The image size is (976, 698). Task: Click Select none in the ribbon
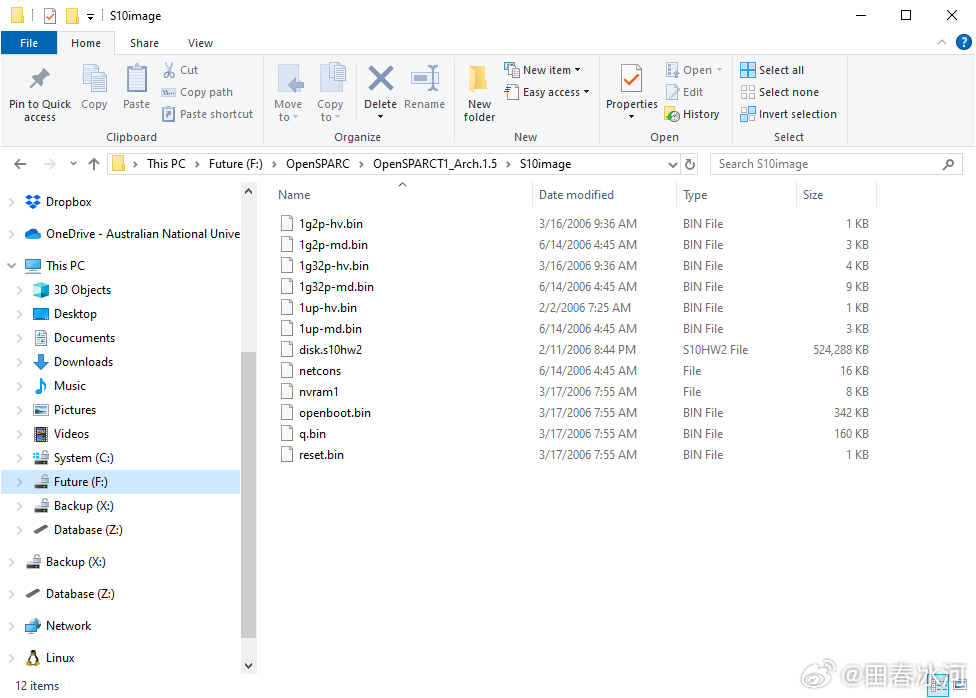[x=779, y=92]
